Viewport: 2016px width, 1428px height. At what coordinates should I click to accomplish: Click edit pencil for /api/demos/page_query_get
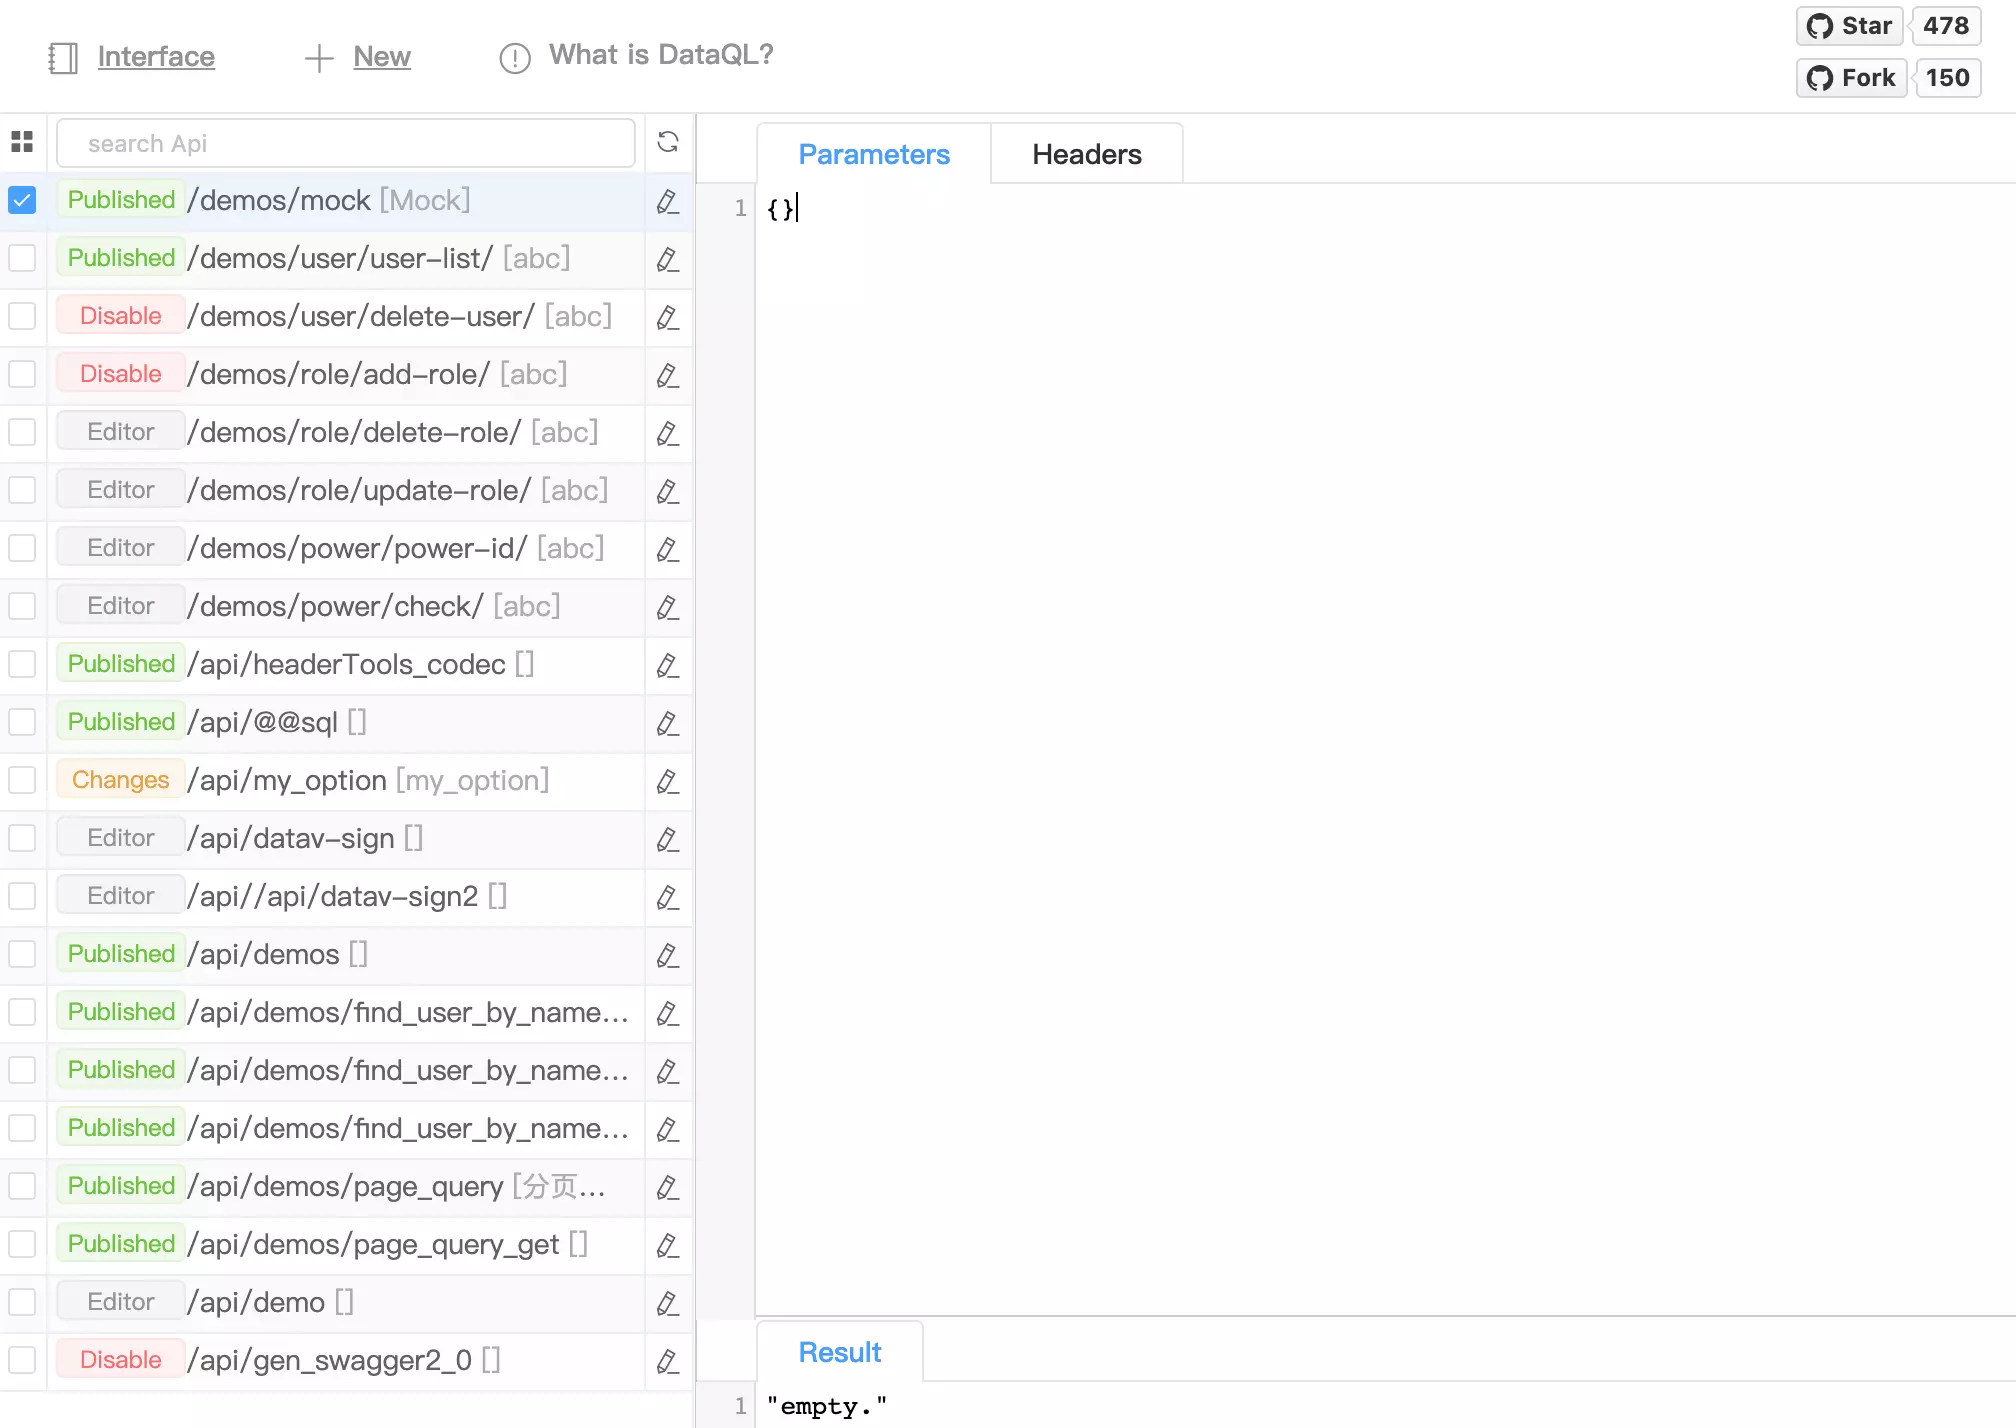pyautogui.click(x=668, y=1245)
